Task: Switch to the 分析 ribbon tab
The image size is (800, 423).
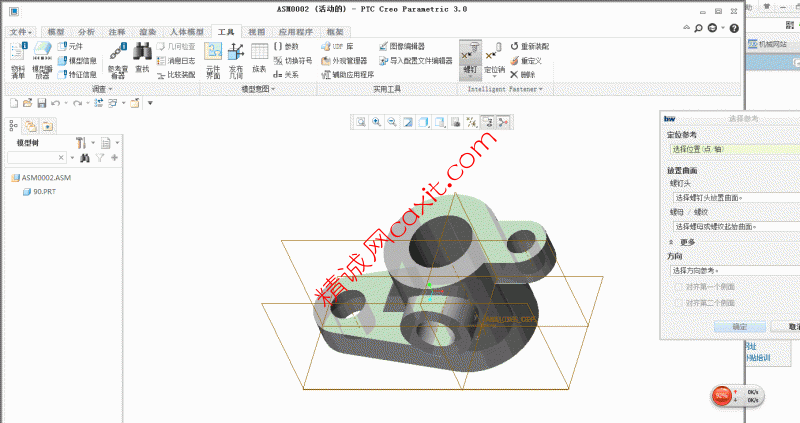Action: click(x=86, y=32)
